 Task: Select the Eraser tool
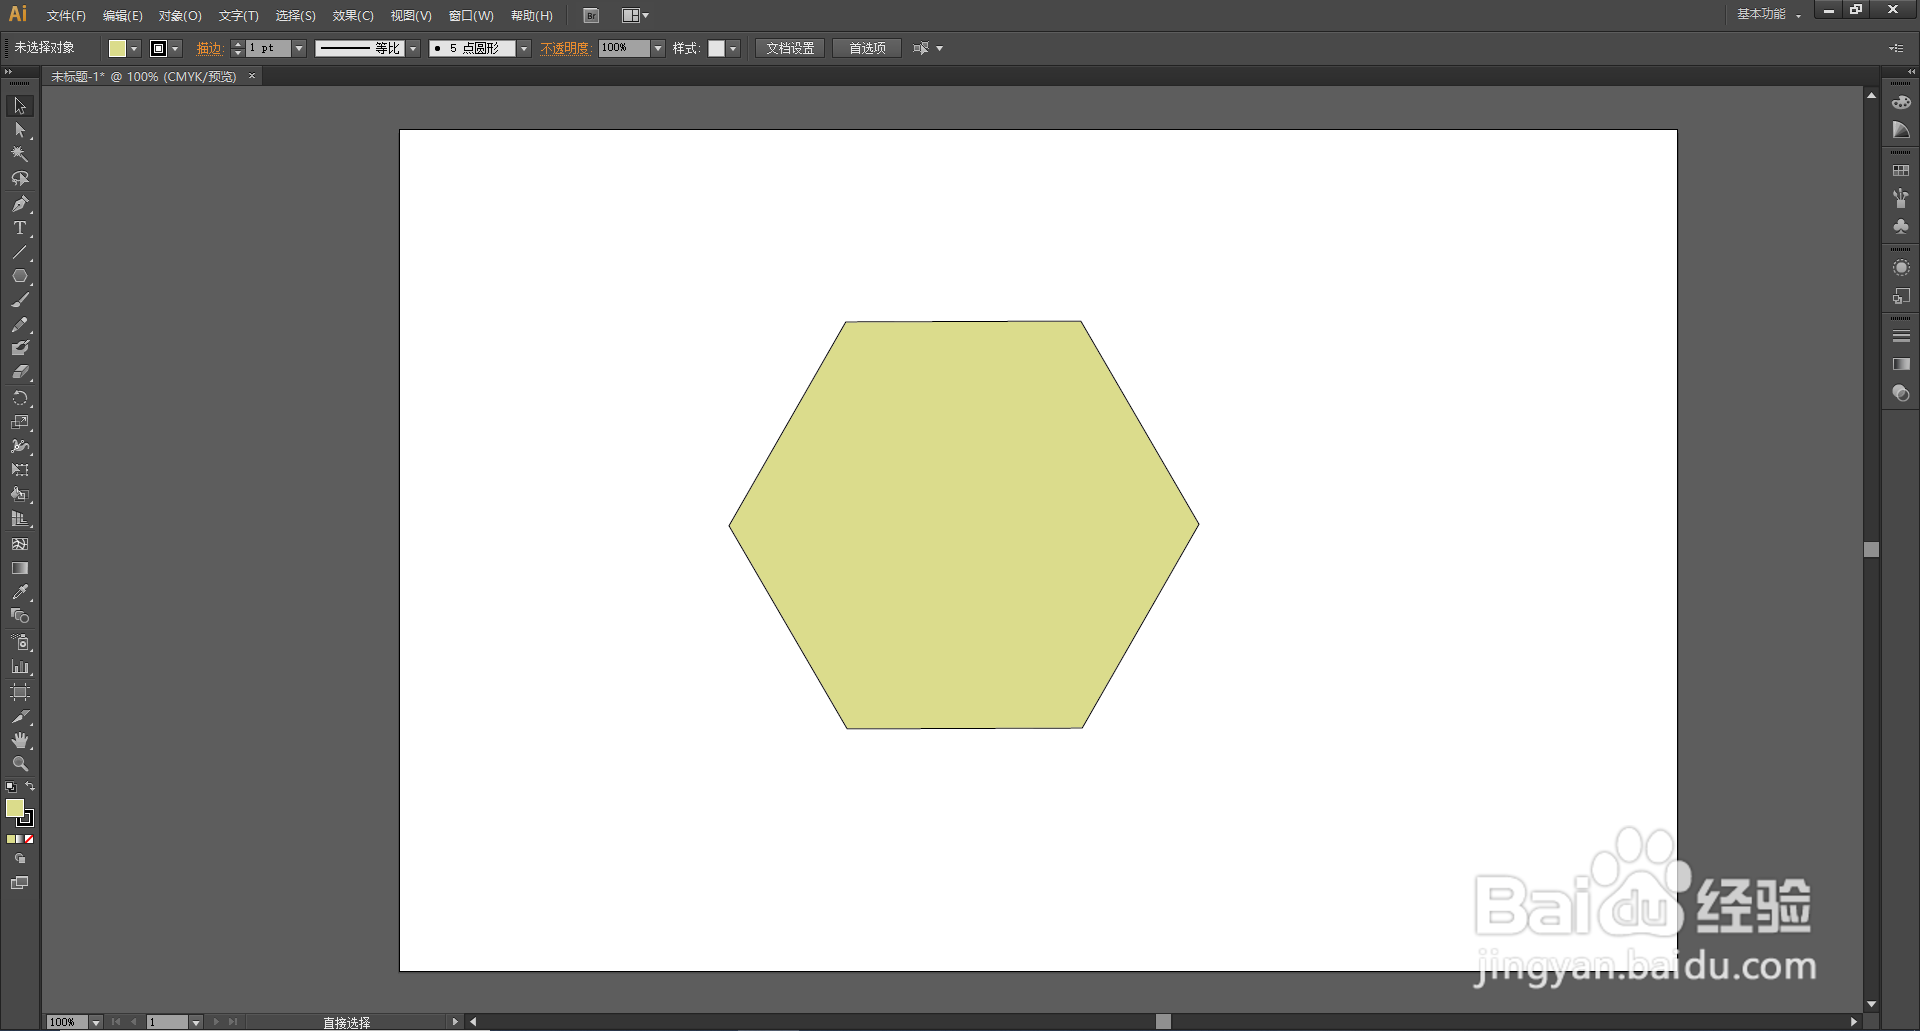(x=20, y=372)
